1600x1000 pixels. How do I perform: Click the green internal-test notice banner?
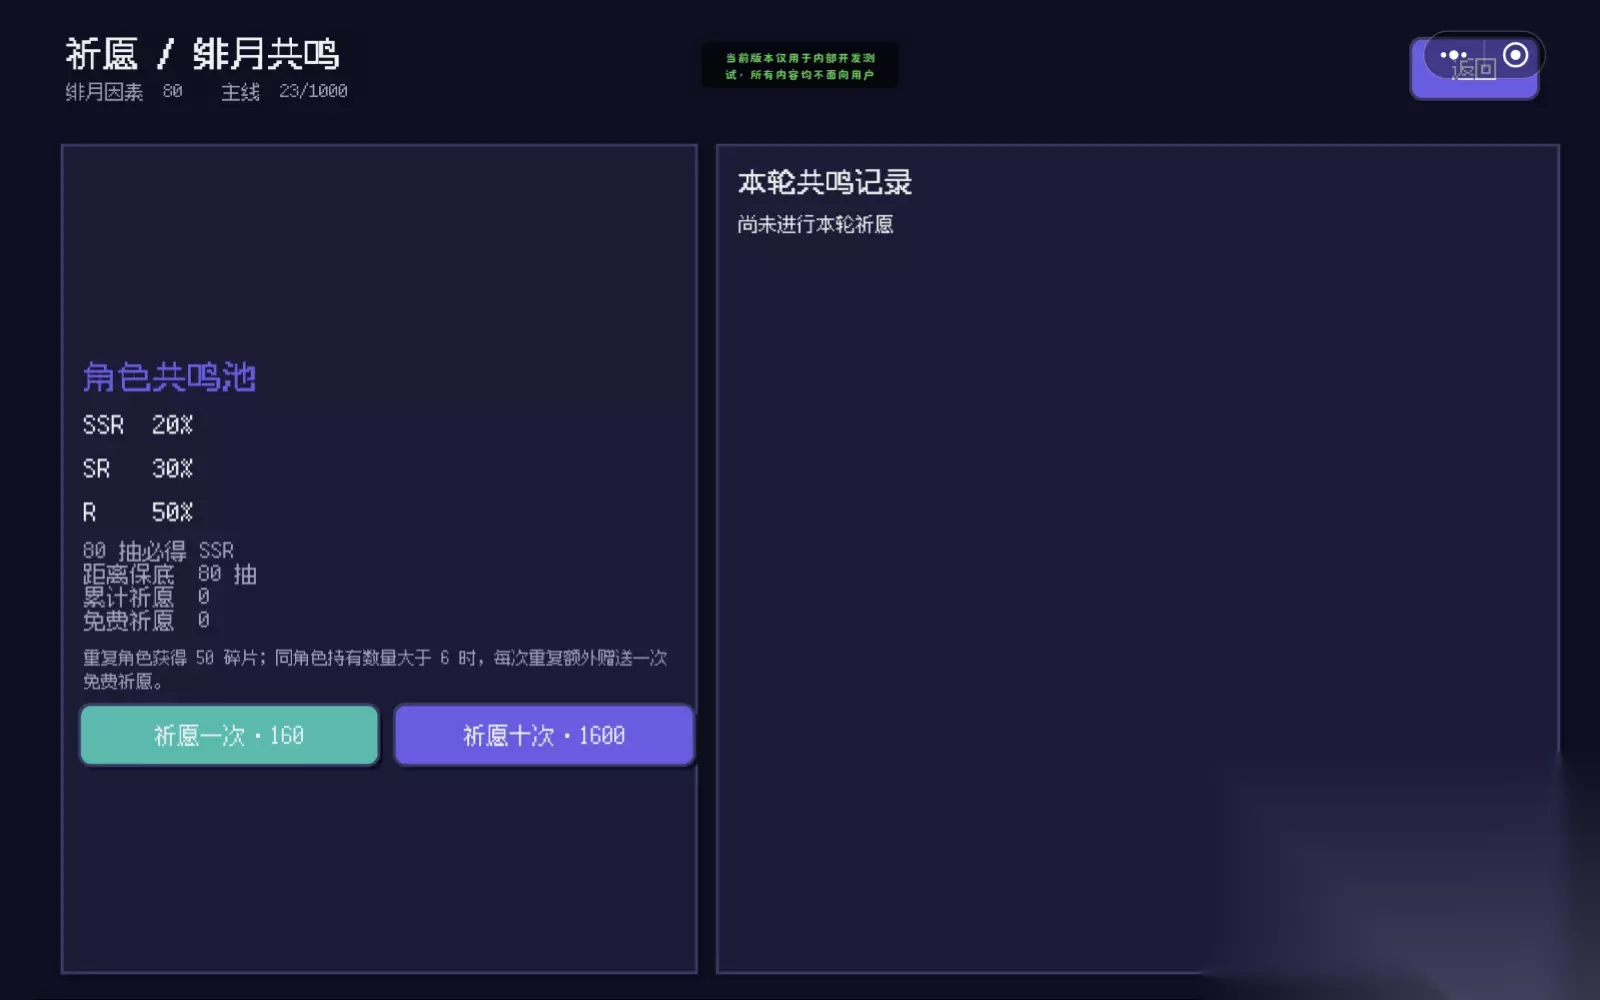(x=800, y=66)
